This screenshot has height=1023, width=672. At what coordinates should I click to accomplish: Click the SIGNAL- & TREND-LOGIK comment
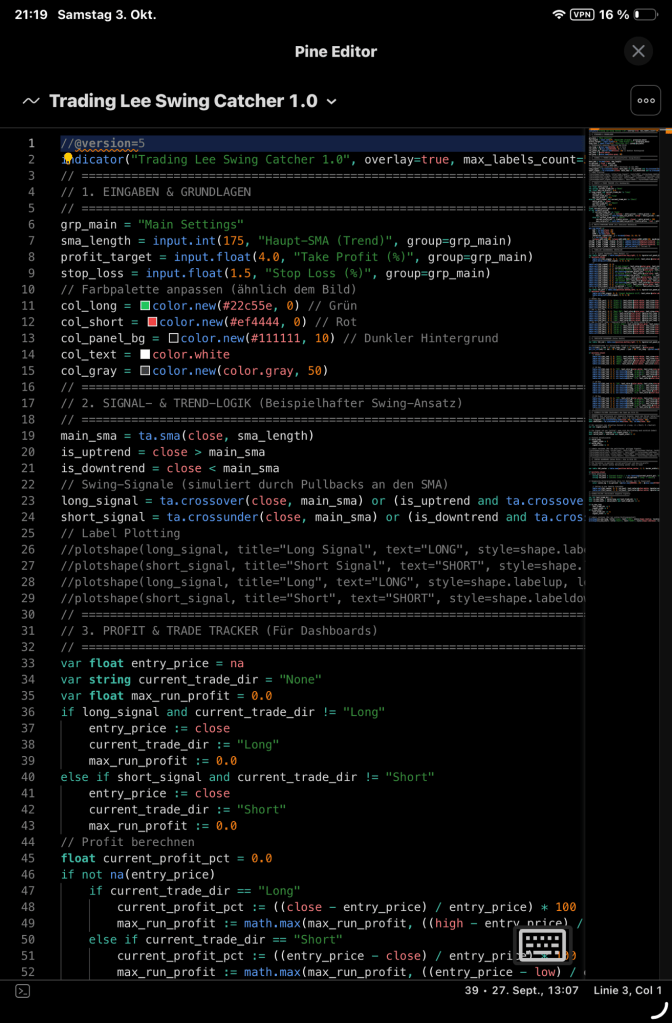pyautogui.click(x=262, y=403)
